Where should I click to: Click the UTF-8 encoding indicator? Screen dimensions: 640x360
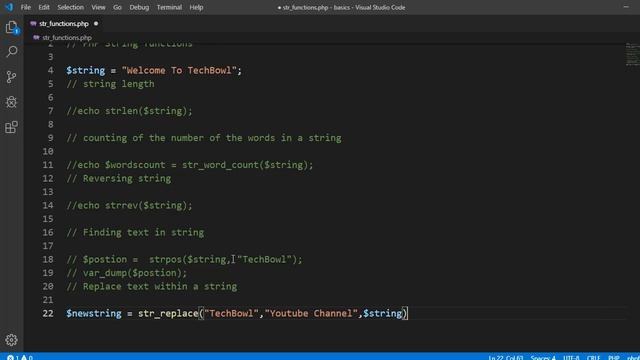tap(571, 357)
